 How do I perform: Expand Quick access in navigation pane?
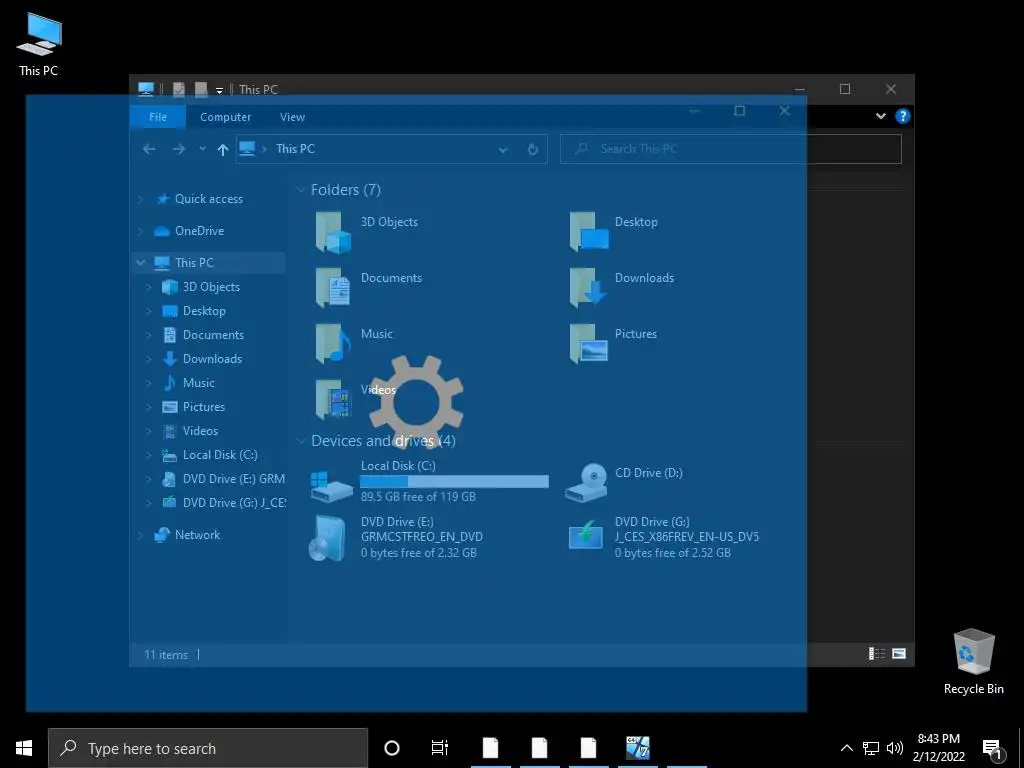coord(140,199)
